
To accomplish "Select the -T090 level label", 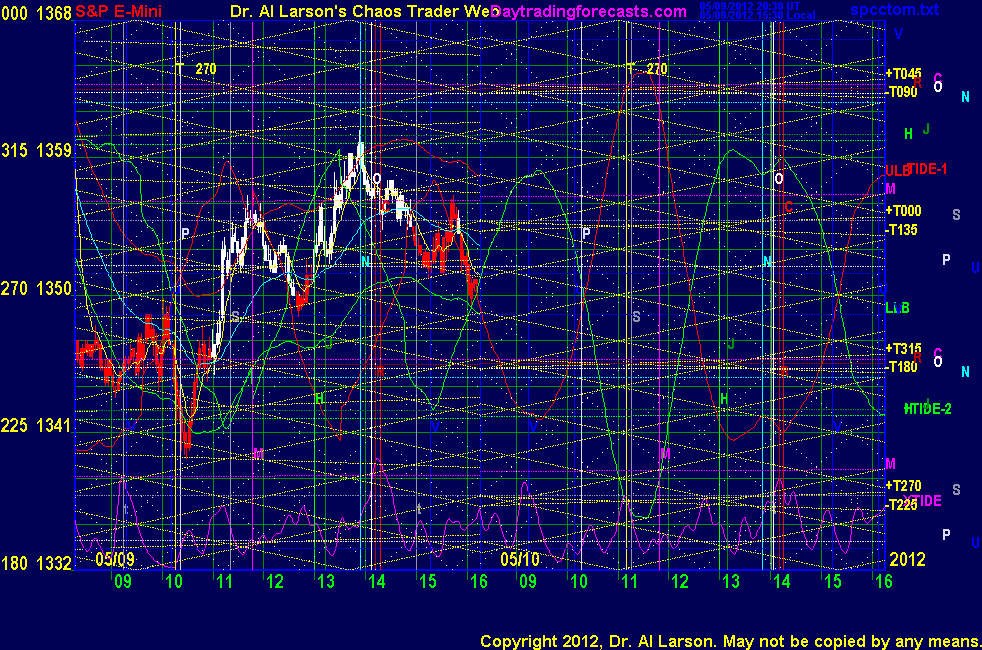I will coord(902,91).
